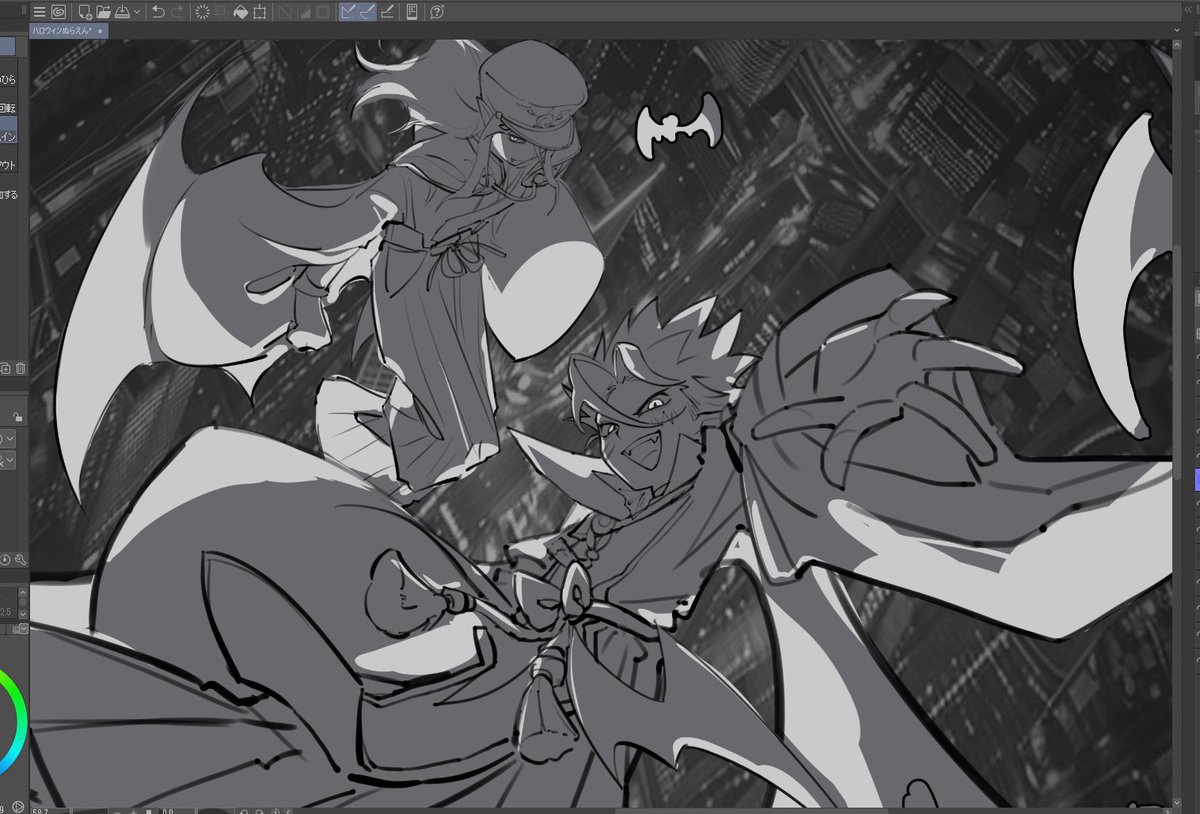Image resolution: width=1200 pixels, height=814 pixels.
Task: Click the sub tool copy icon
Action: point(7,369)
